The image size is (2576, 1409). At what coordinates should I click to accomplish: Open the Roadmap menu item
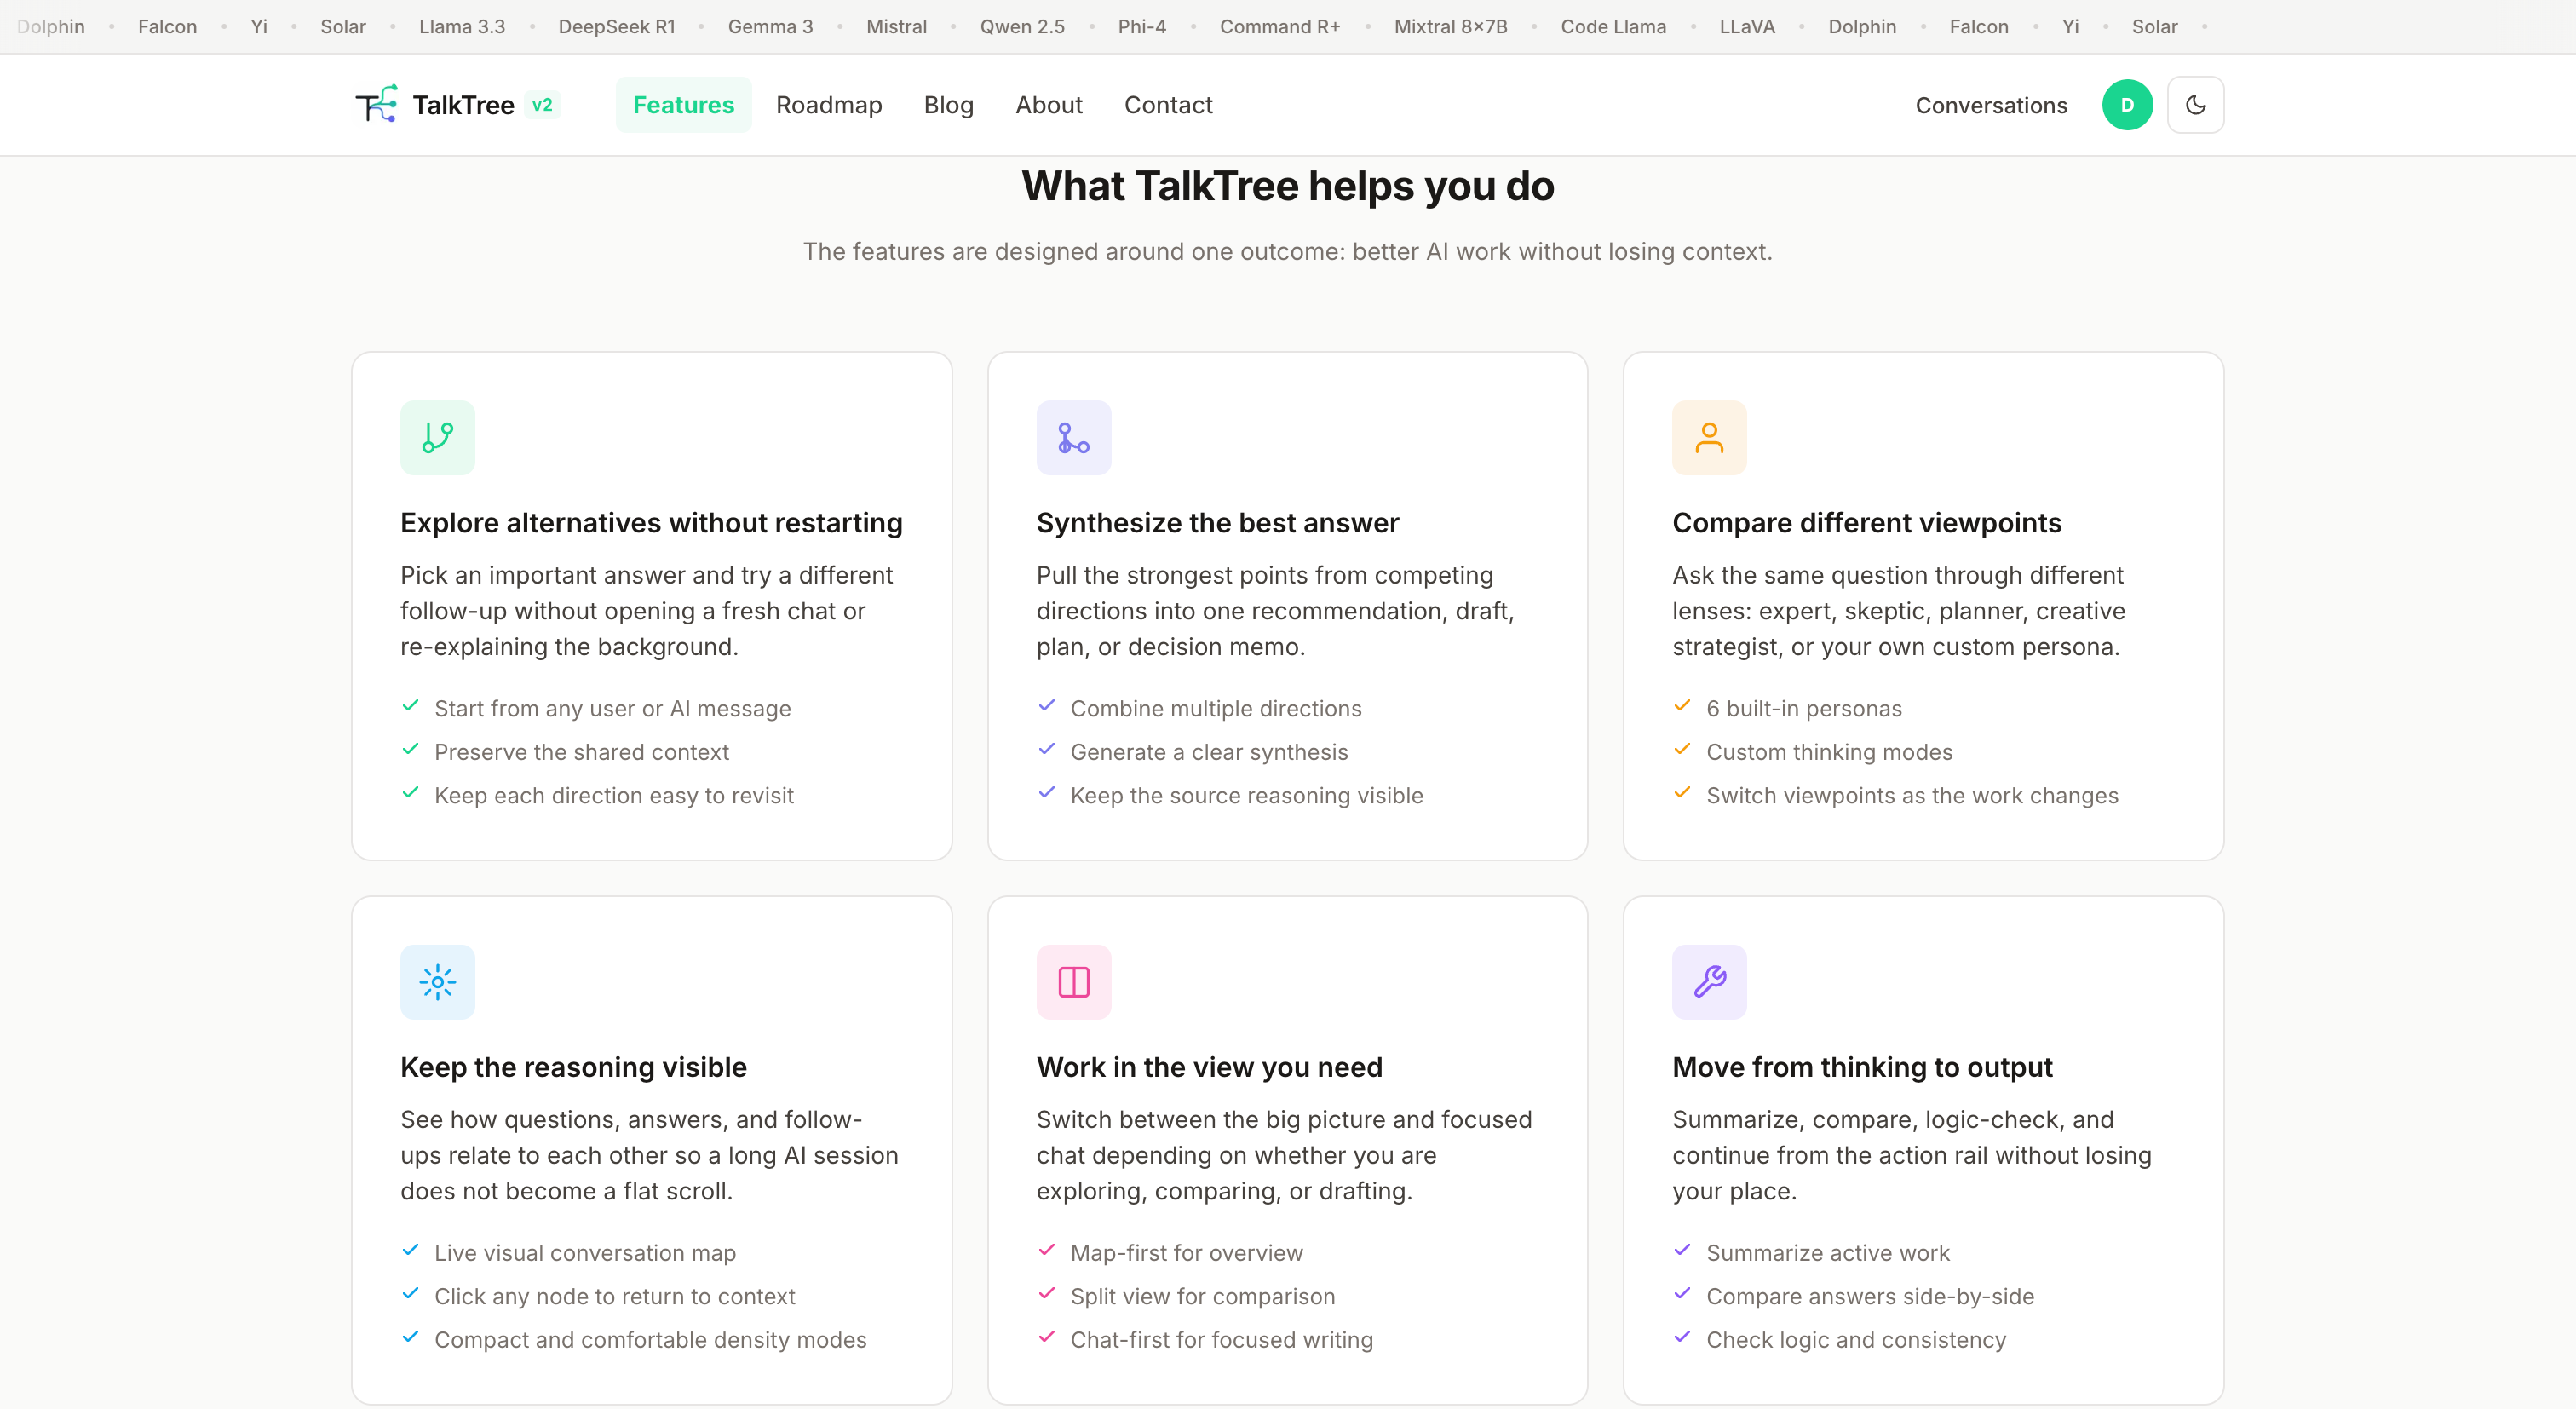[828, 104]
